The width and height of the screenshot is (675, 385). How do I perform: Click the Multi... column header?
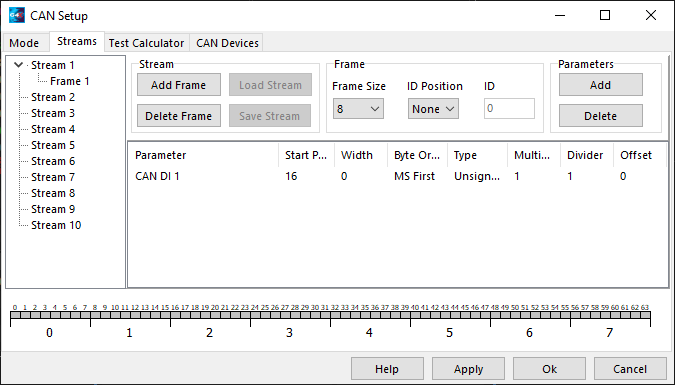534,155
